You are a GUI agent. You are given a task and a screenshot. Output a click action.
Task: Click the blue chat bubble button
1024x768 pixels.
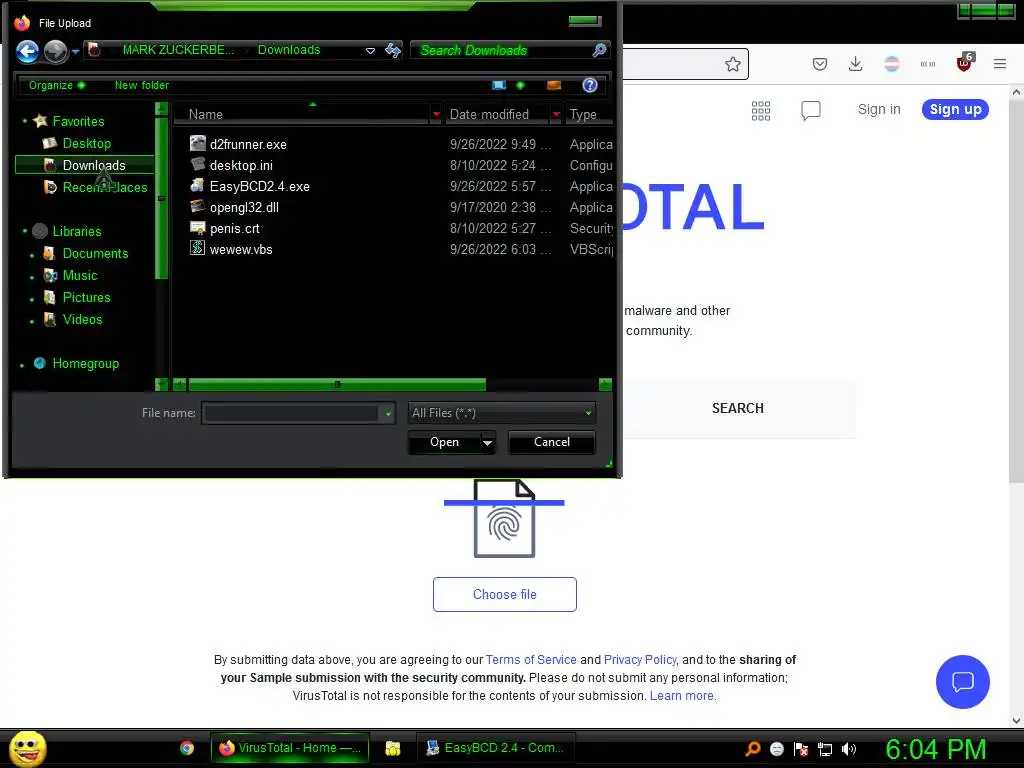click(x=963, y=682)
